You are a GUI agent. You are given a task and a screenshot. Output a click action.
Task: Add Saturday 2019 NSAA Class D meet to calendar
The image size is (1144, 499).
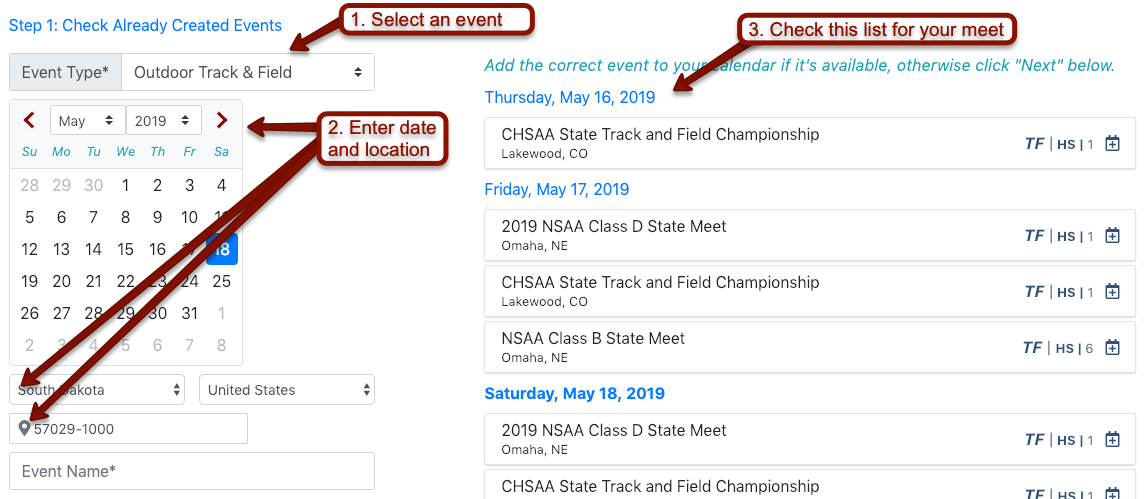(x=1112, y=440)
